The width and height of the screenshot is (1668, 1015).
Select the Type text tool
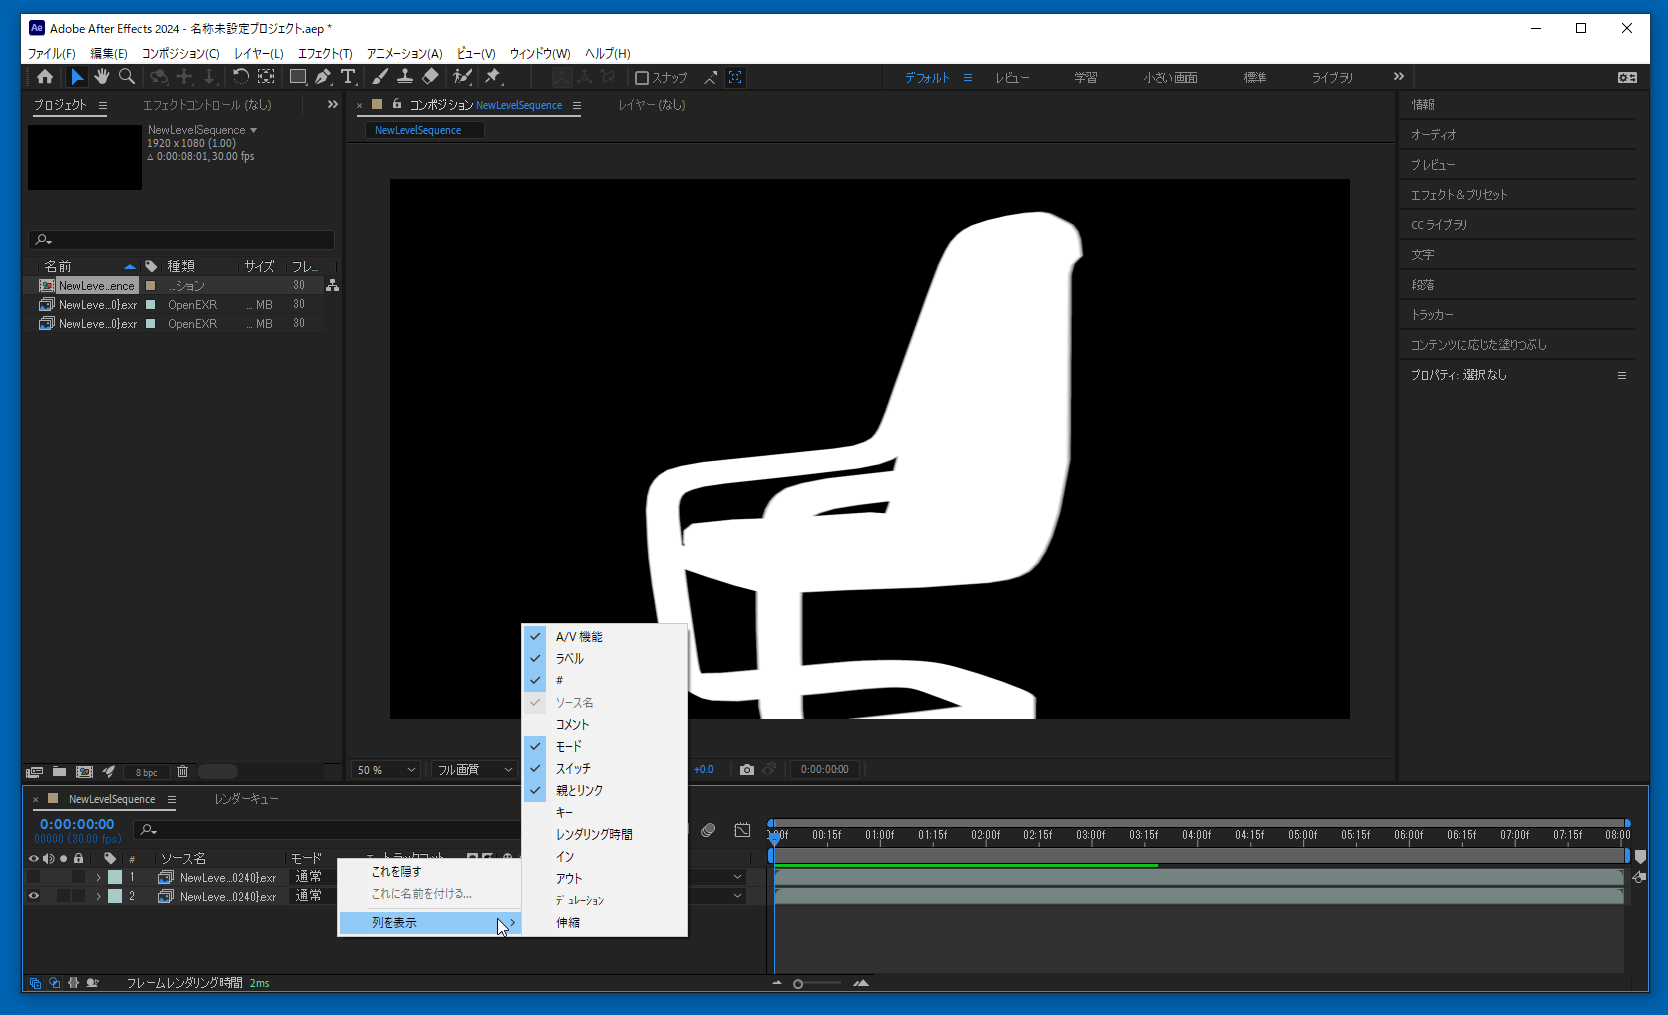(x=348, y=77)
